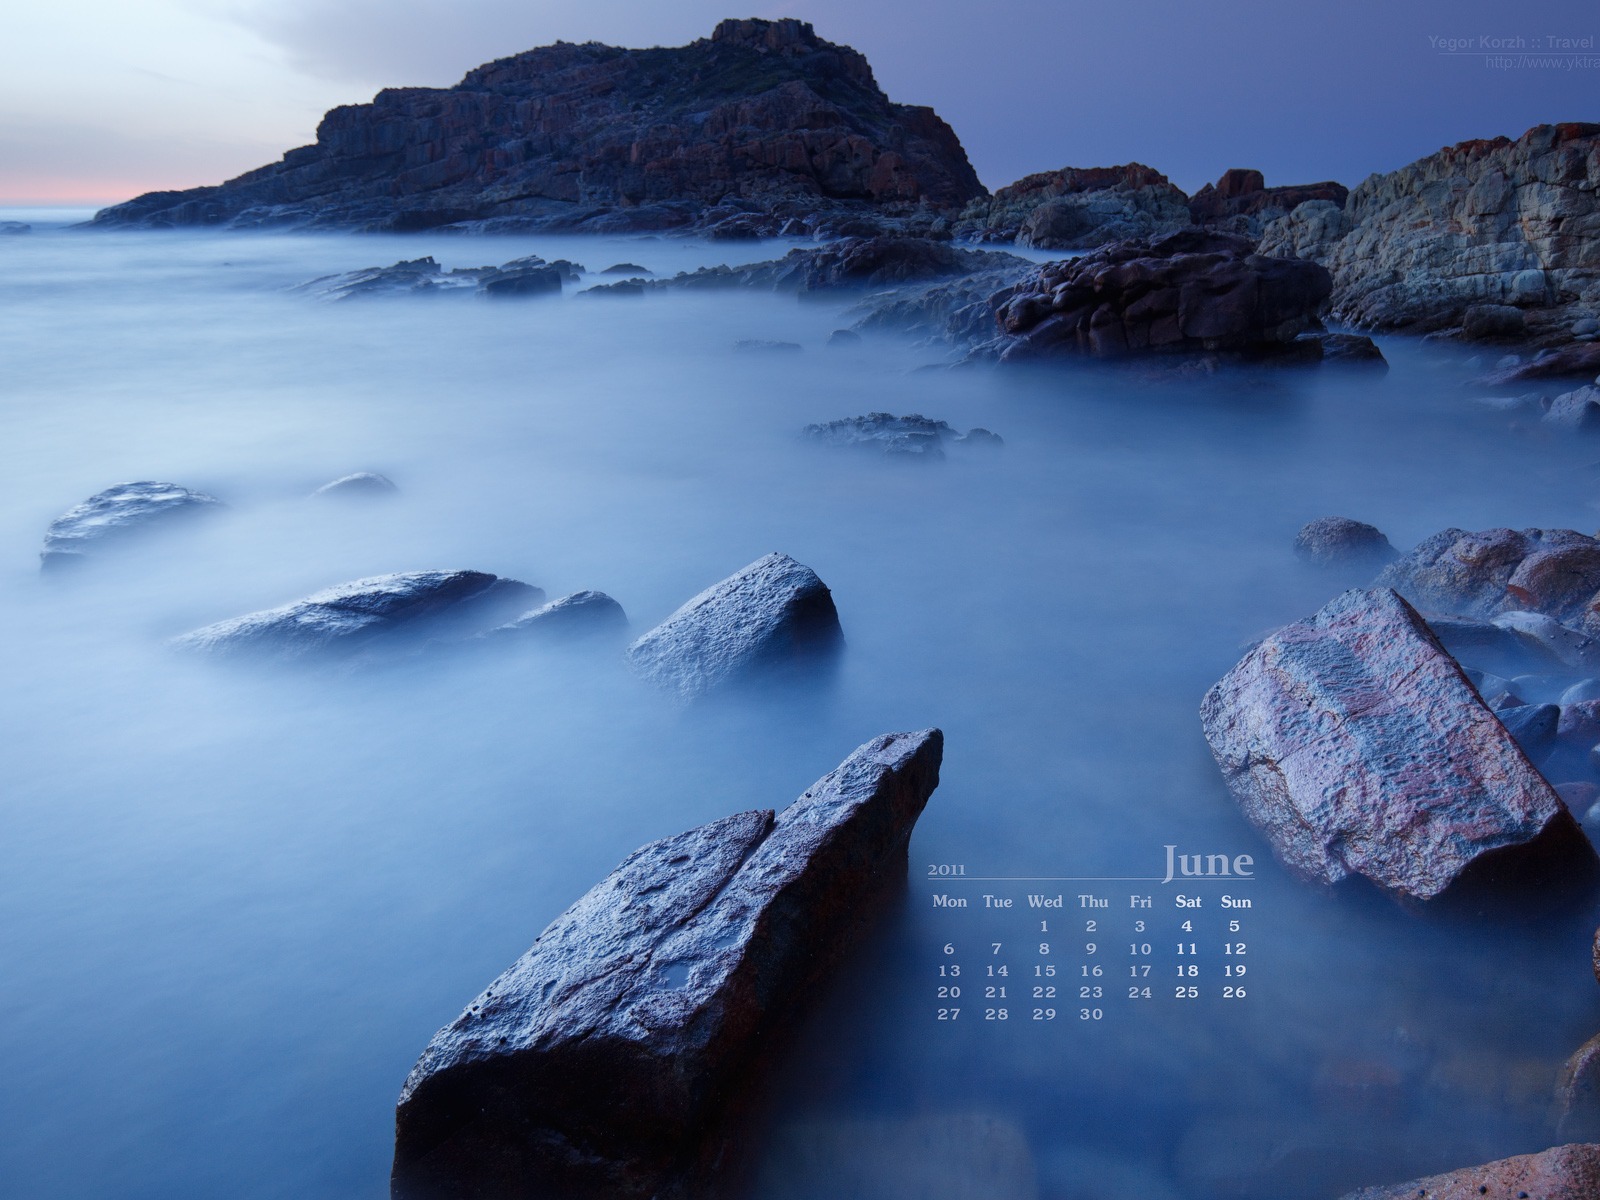Select date 19 in Sunday column
The width and height of the screenshot is (1600, 1200).
coord(1235,970)
